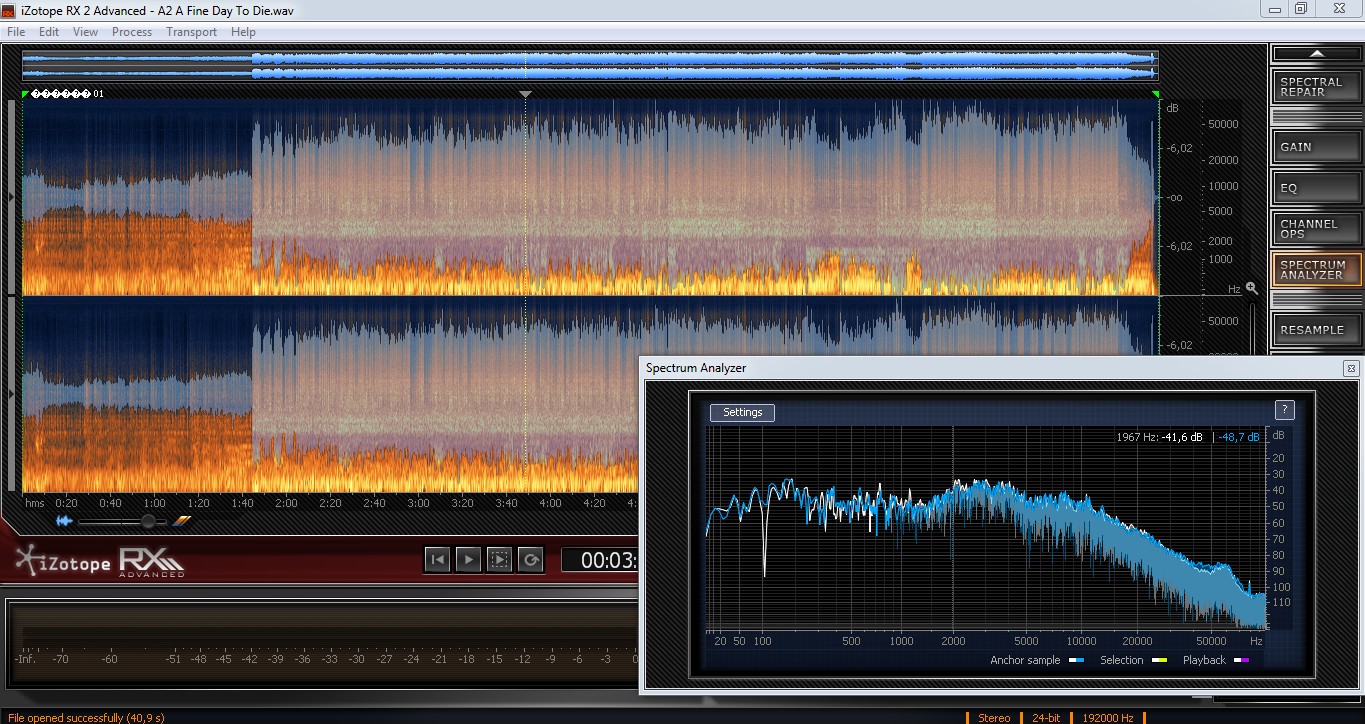Click the green start marker at left
The height and width of the screenshot is (724, 1365).
tap(26, 94)
